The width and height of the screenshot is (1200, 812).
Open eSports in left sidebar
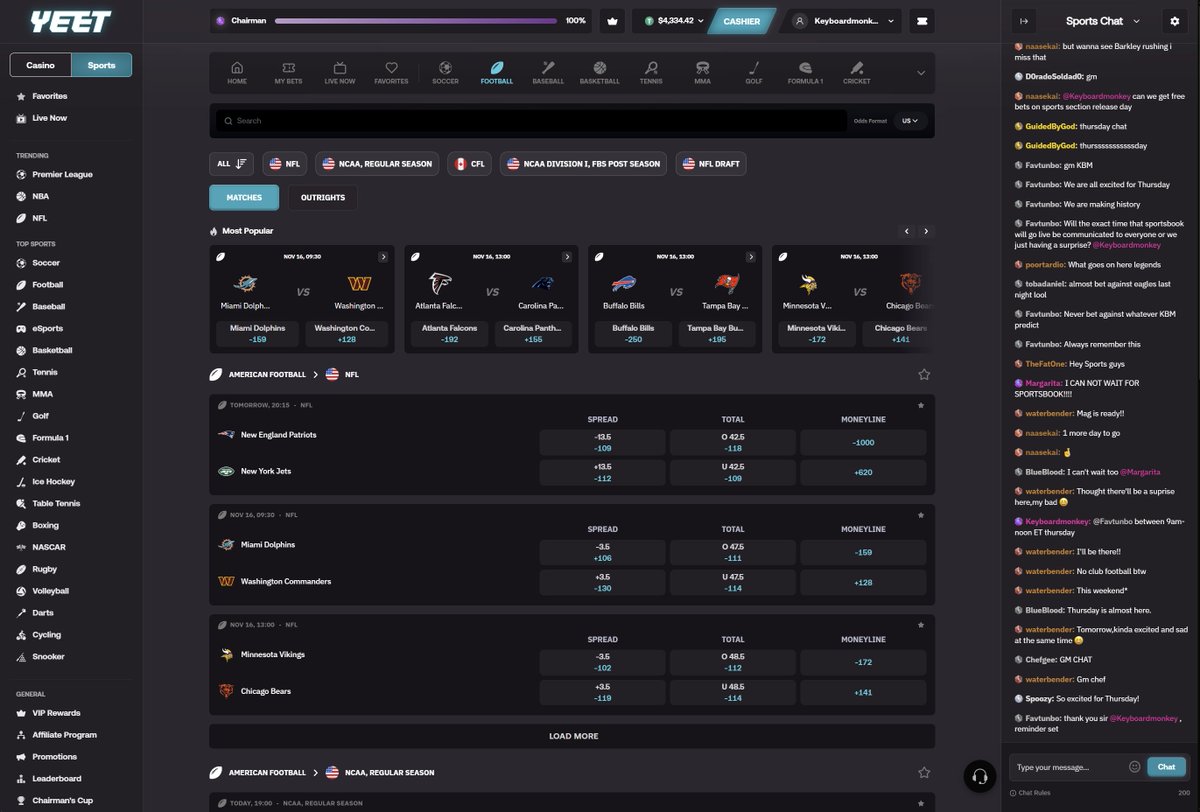coord(47,328)
